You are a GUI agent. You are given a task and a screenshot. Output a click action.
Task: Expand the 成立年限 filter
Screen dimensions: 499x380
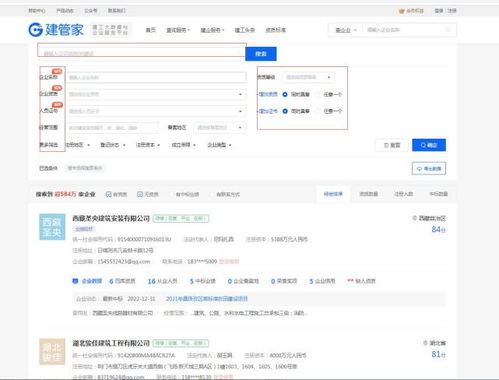pyautogui.click(x=184, y=145)
